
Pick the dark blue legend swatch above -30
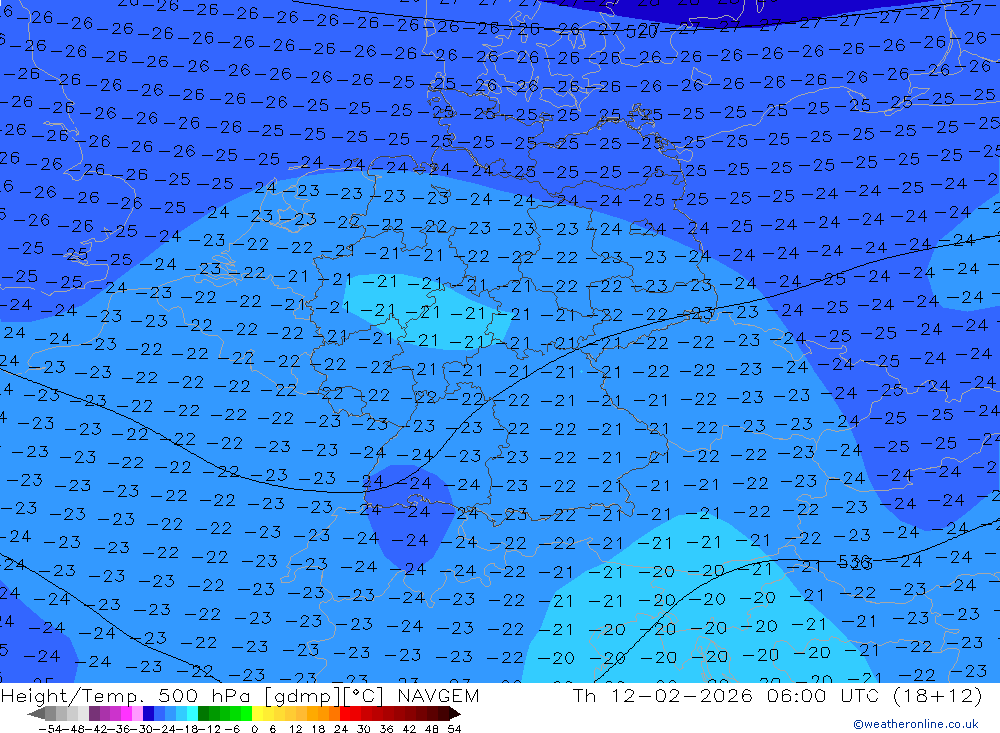[x=148, y=713]
